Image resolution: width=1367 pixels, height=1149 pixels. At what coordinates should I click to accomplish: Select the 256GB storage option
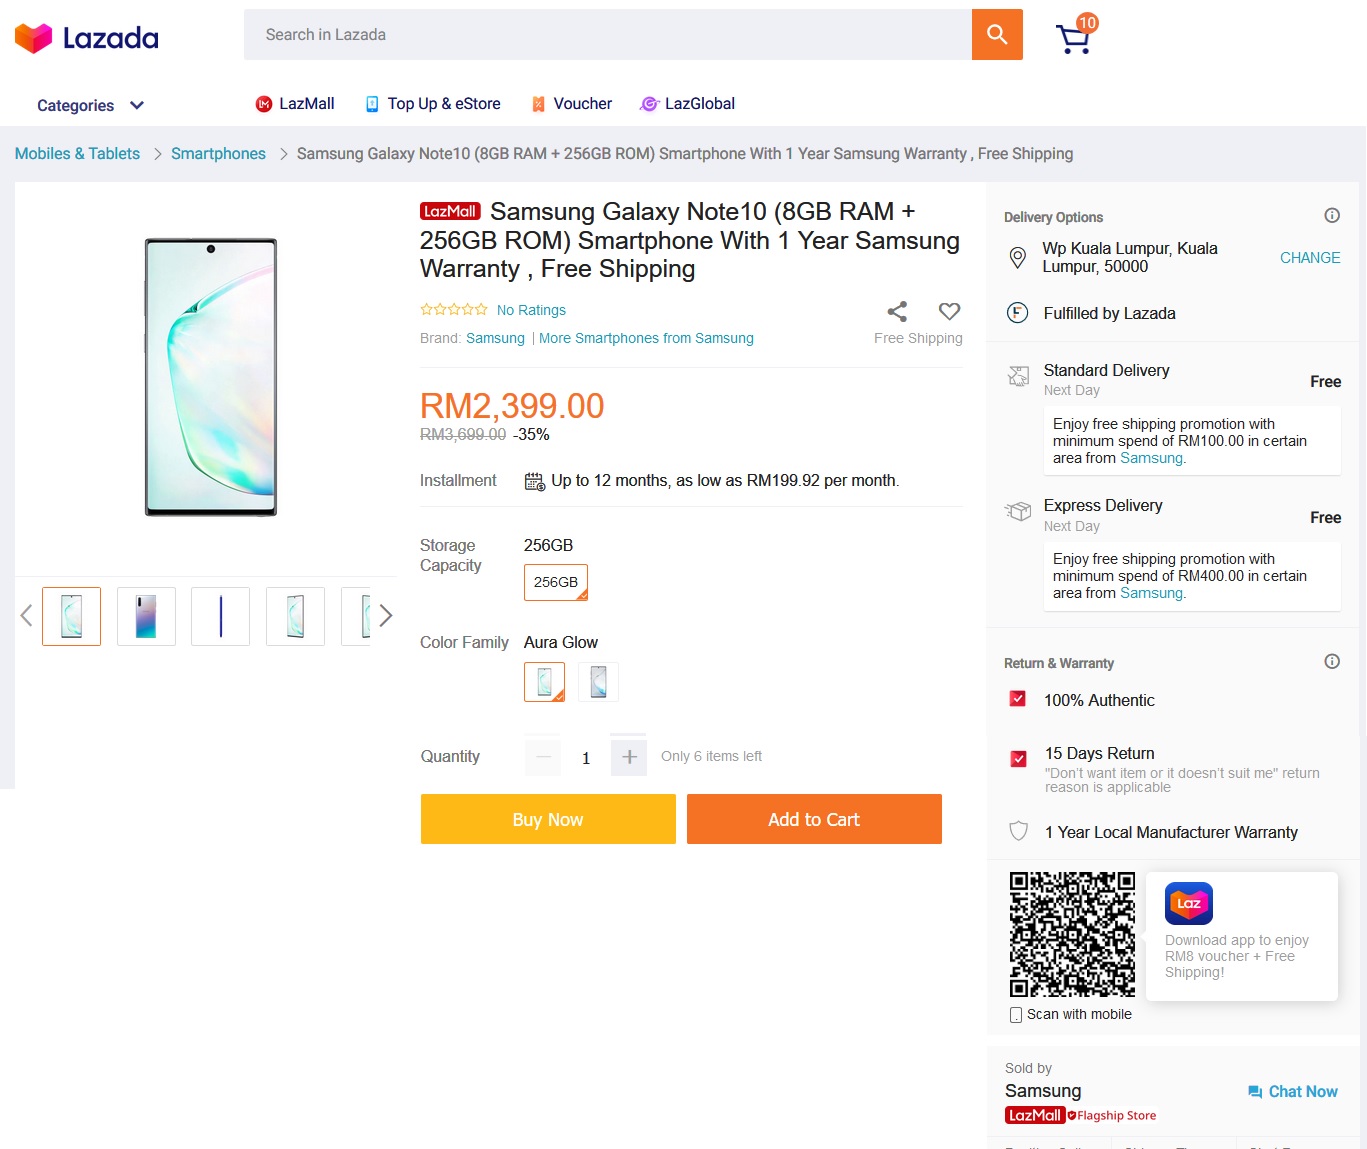[x=556, y=582]
